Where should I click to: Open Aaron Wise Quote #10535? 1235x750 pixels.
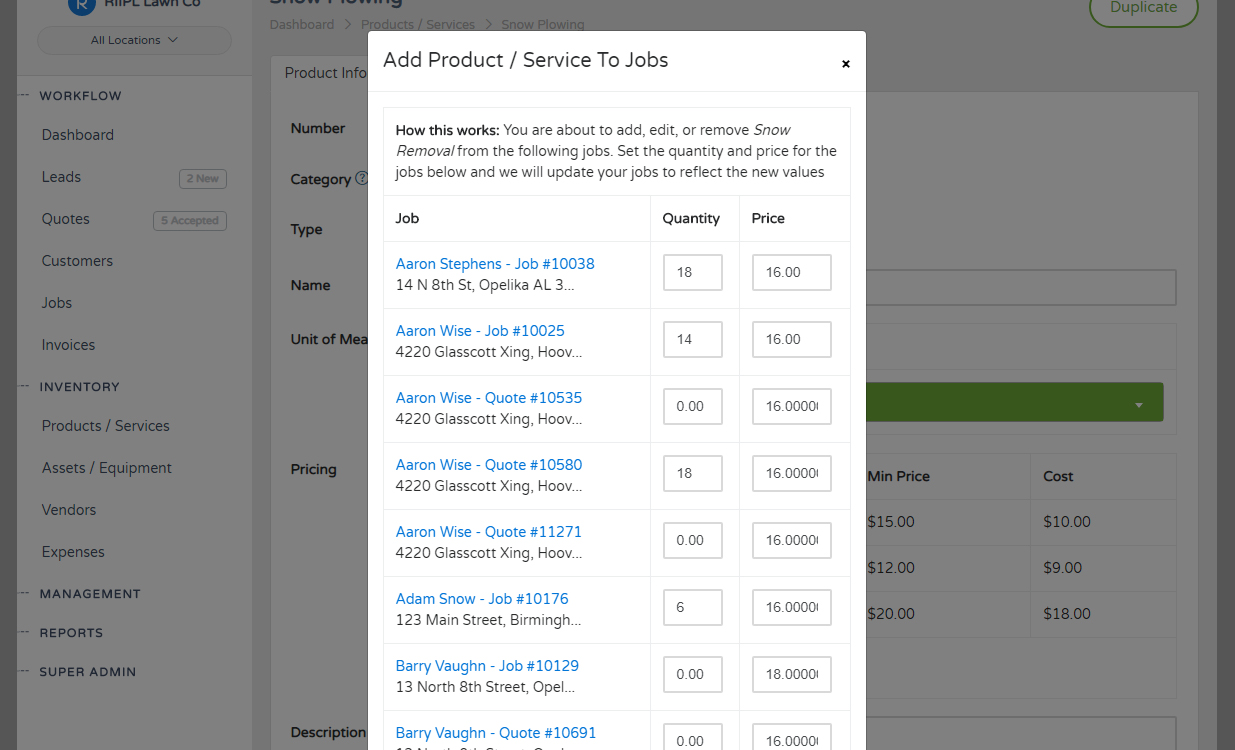[x=488, y=397]
